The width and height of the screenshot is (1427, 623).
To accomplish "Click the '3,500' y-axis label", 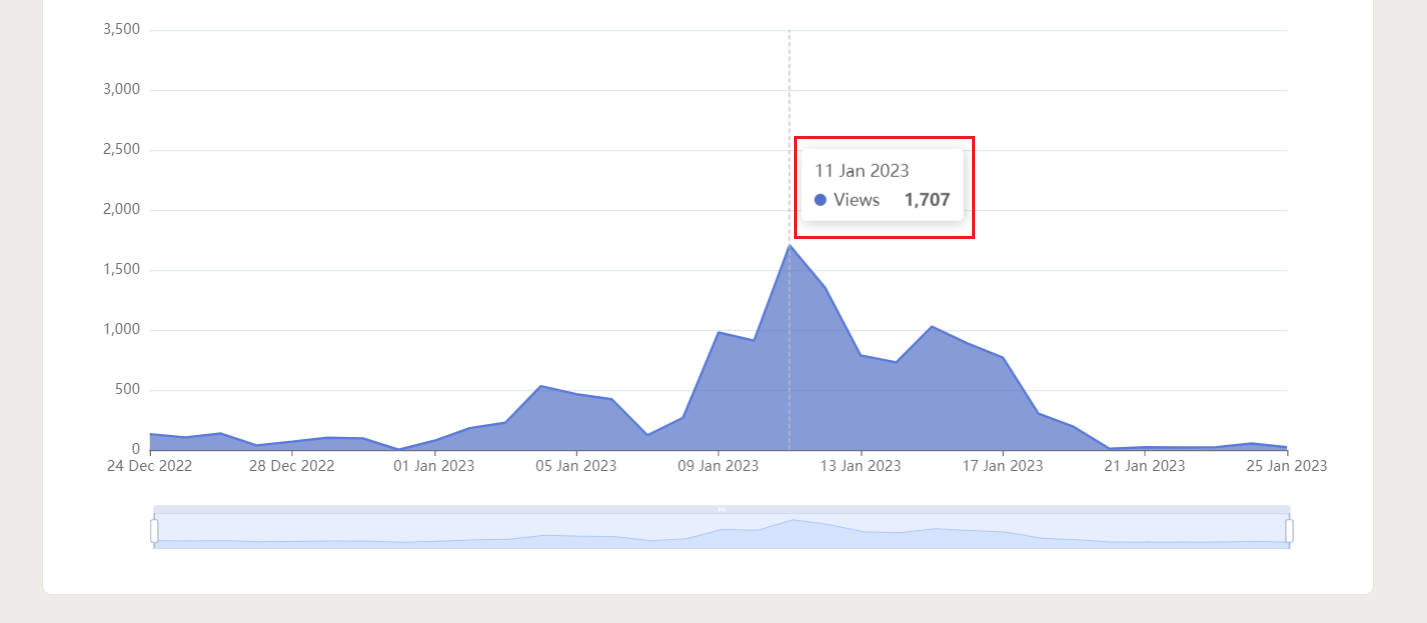I will (x=122, y=30).
